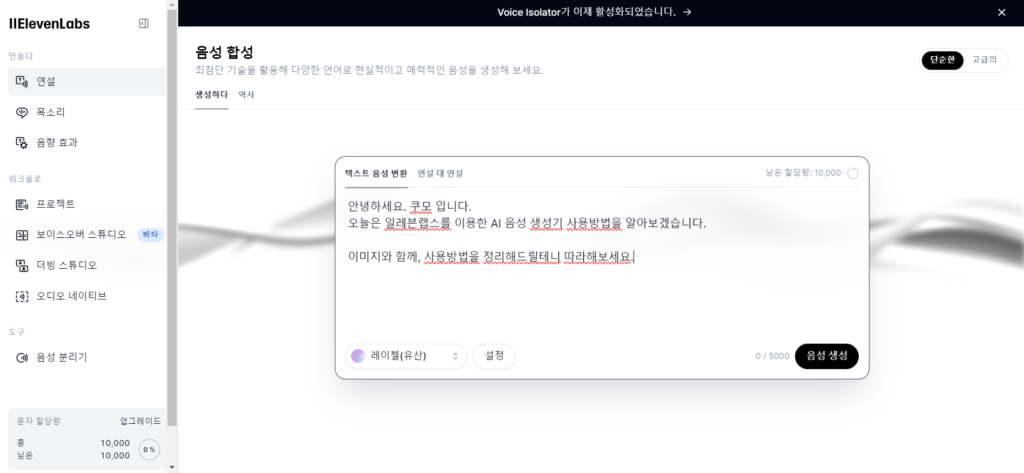Click inside the speech text area
Screen dimensions: 1024x473
(601, 261)
